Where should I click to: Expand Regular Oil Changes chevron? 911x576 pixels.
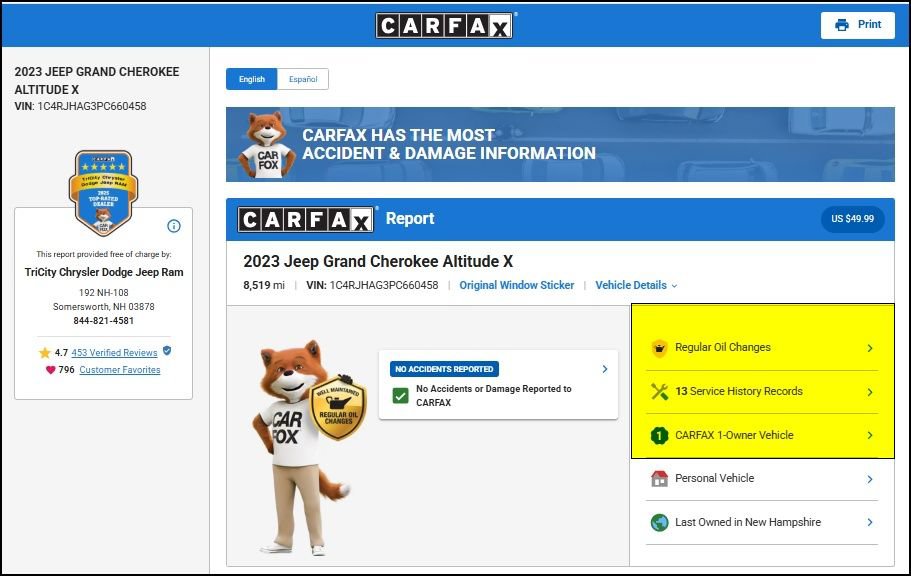870,348
